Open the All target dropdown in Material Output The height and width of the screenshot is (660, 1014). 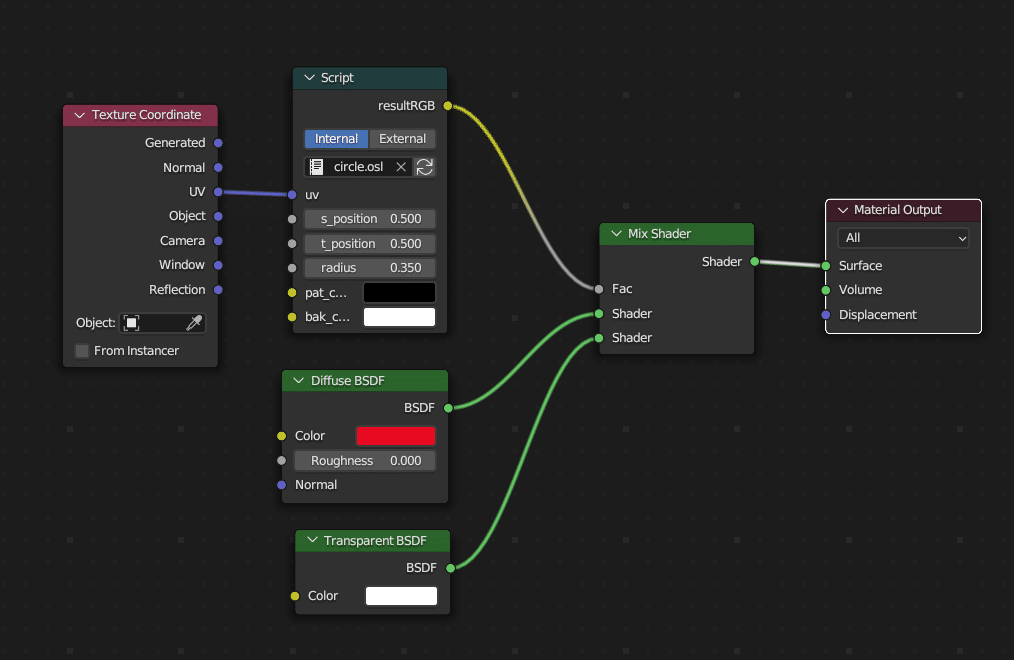[x=904, y=238]
